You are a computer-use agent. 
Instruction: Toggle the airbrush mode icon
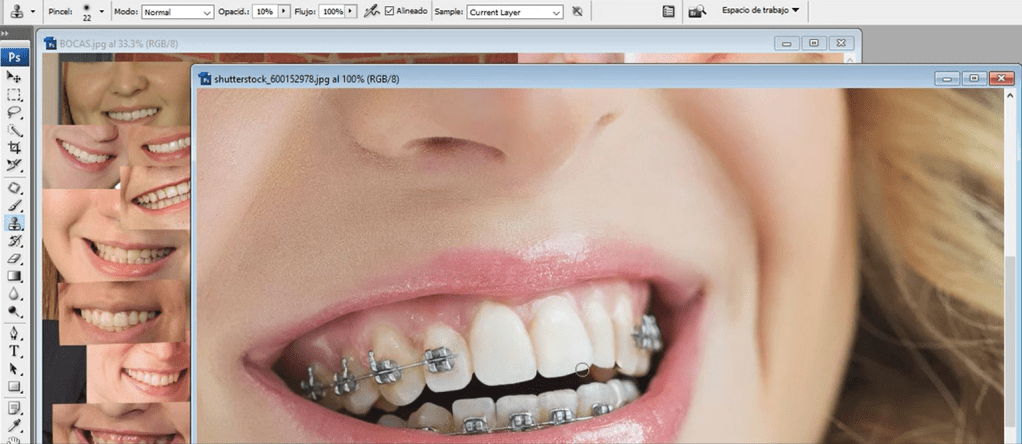click(371, 11)
